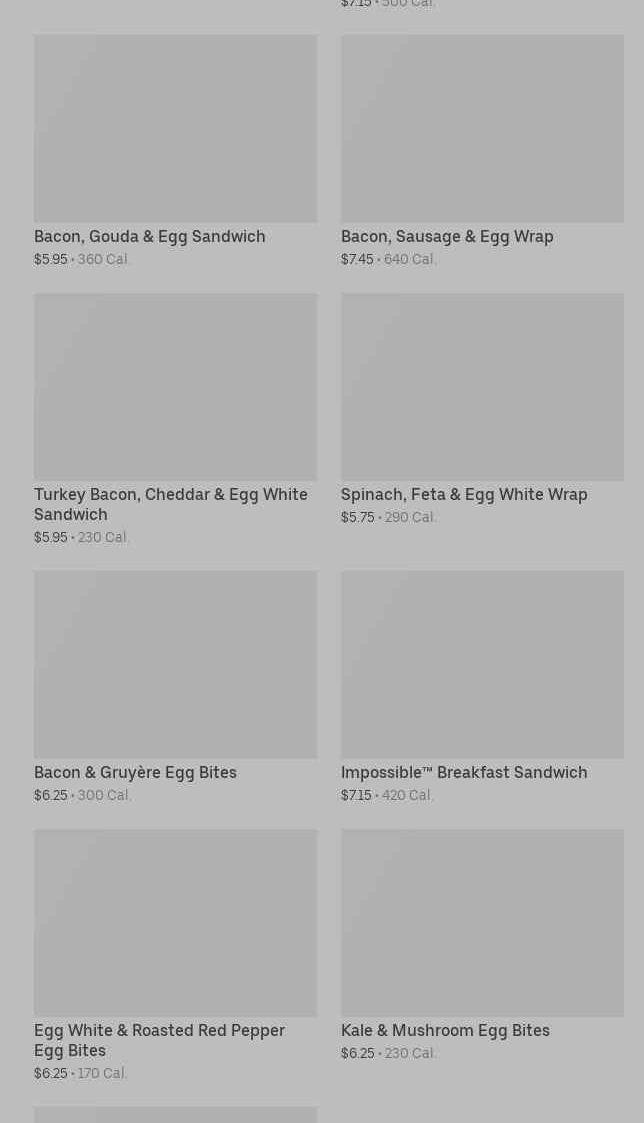644x1123 pixels.
Task: Click Bacon, Gouda & Egg Sandwich title
Action: (x=150, y=236)
